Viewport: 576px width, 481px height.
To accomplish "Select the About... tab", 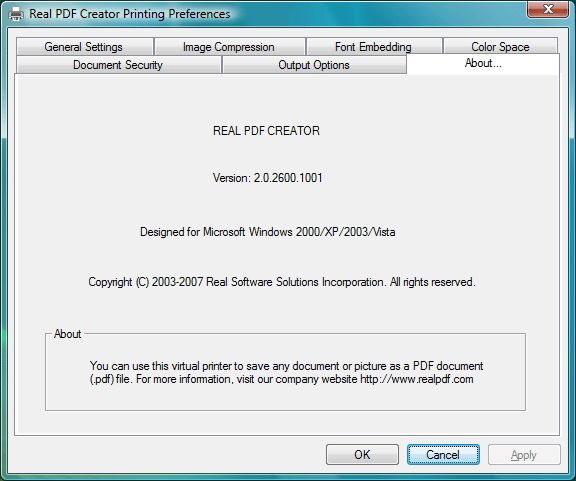I will (x=483, y=64).
